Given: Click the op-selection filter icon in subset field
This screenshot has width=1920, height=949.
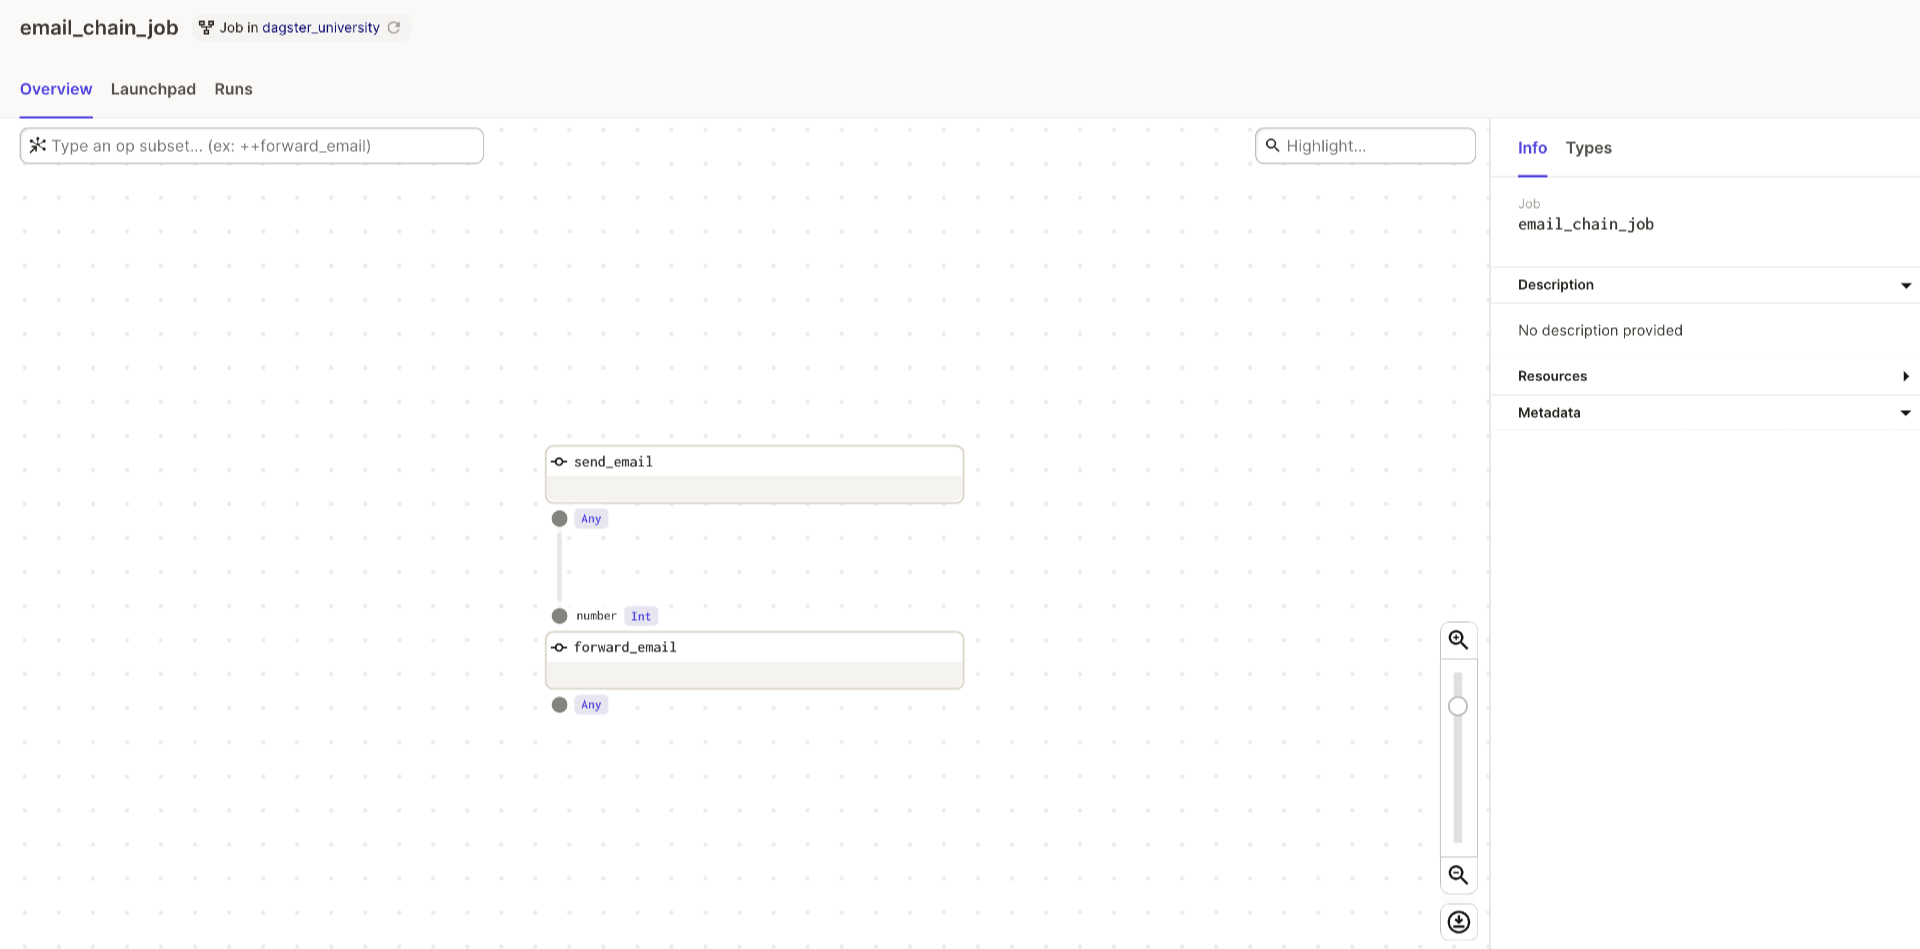Looking at the screenshot, I should tap(38, 145).
